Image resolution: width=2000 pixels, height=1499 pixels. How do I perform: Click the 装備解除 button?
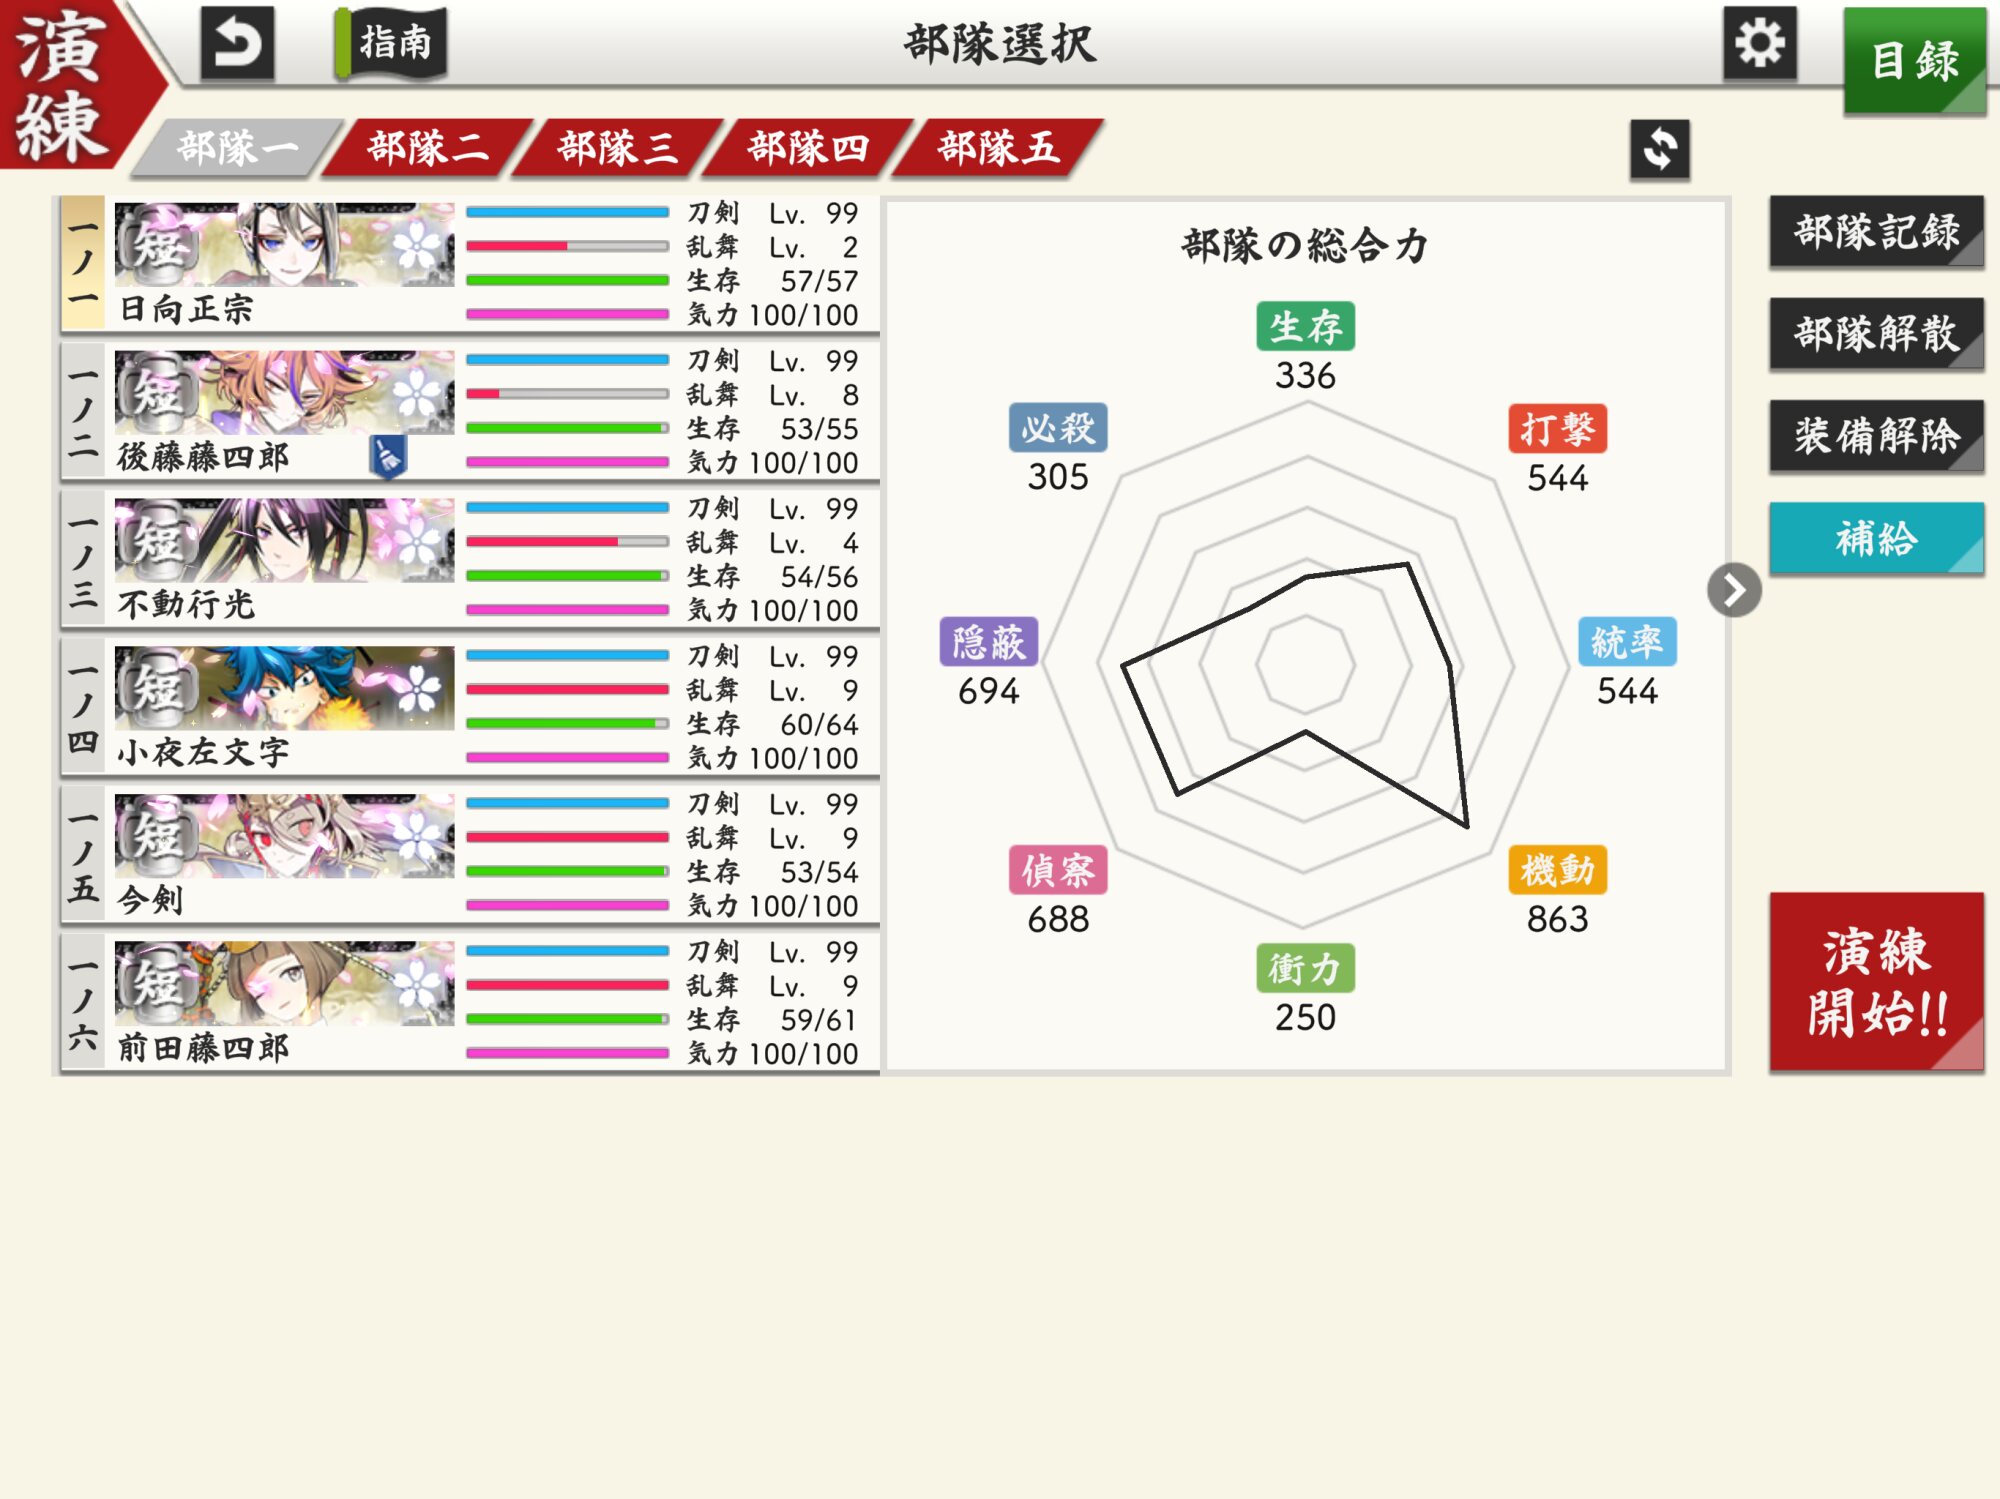(1876, 435)
